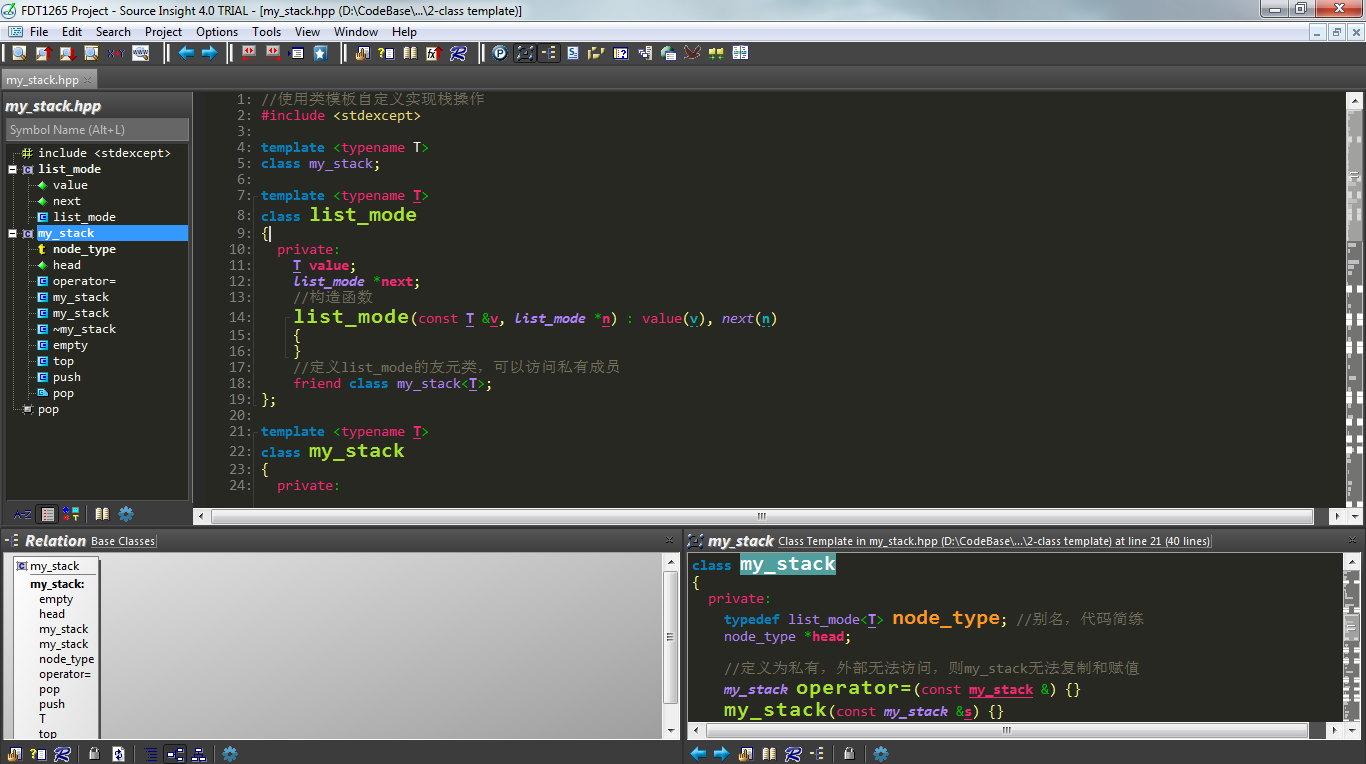Open the Tools menu
This screenshot has width=1366, height=764.
coord(267,32)
